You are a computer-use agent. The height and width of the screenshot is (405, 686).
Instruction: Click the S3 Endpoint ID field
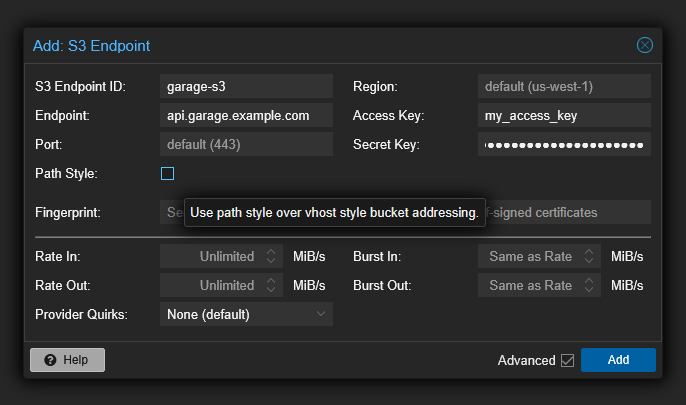[246, 86]
